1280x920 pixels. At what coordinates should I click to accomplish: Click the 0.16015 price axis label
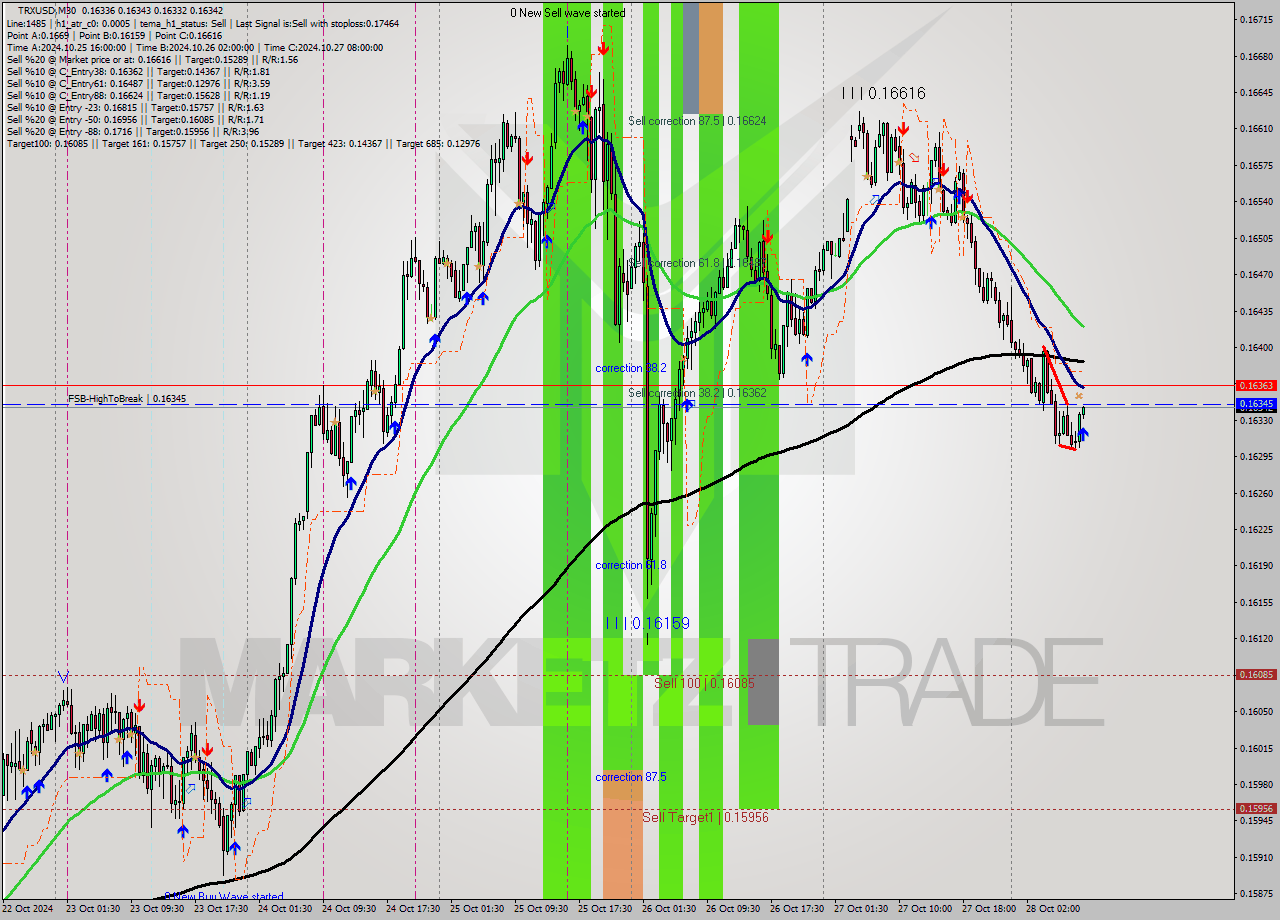1255,748
